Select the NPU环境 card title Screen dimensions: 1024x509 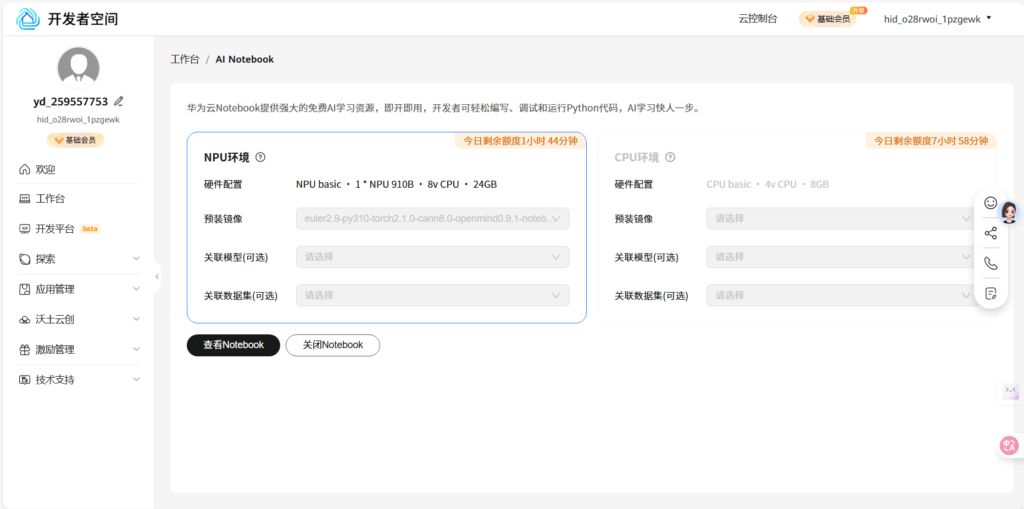[x=227, y=157]
